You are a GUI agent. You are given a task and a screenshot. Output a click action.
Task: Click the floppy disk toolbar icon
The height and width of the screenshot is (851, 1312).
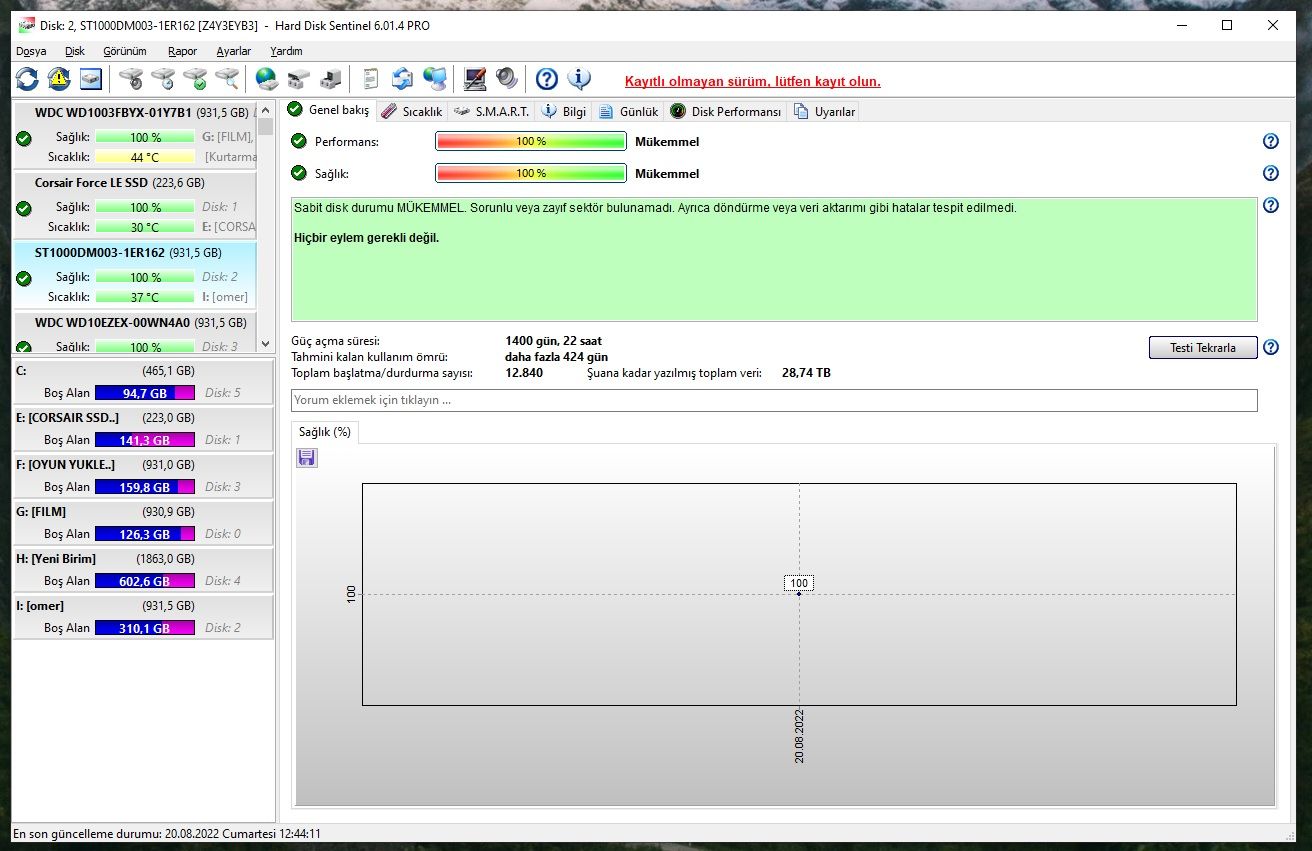(331, 79)
